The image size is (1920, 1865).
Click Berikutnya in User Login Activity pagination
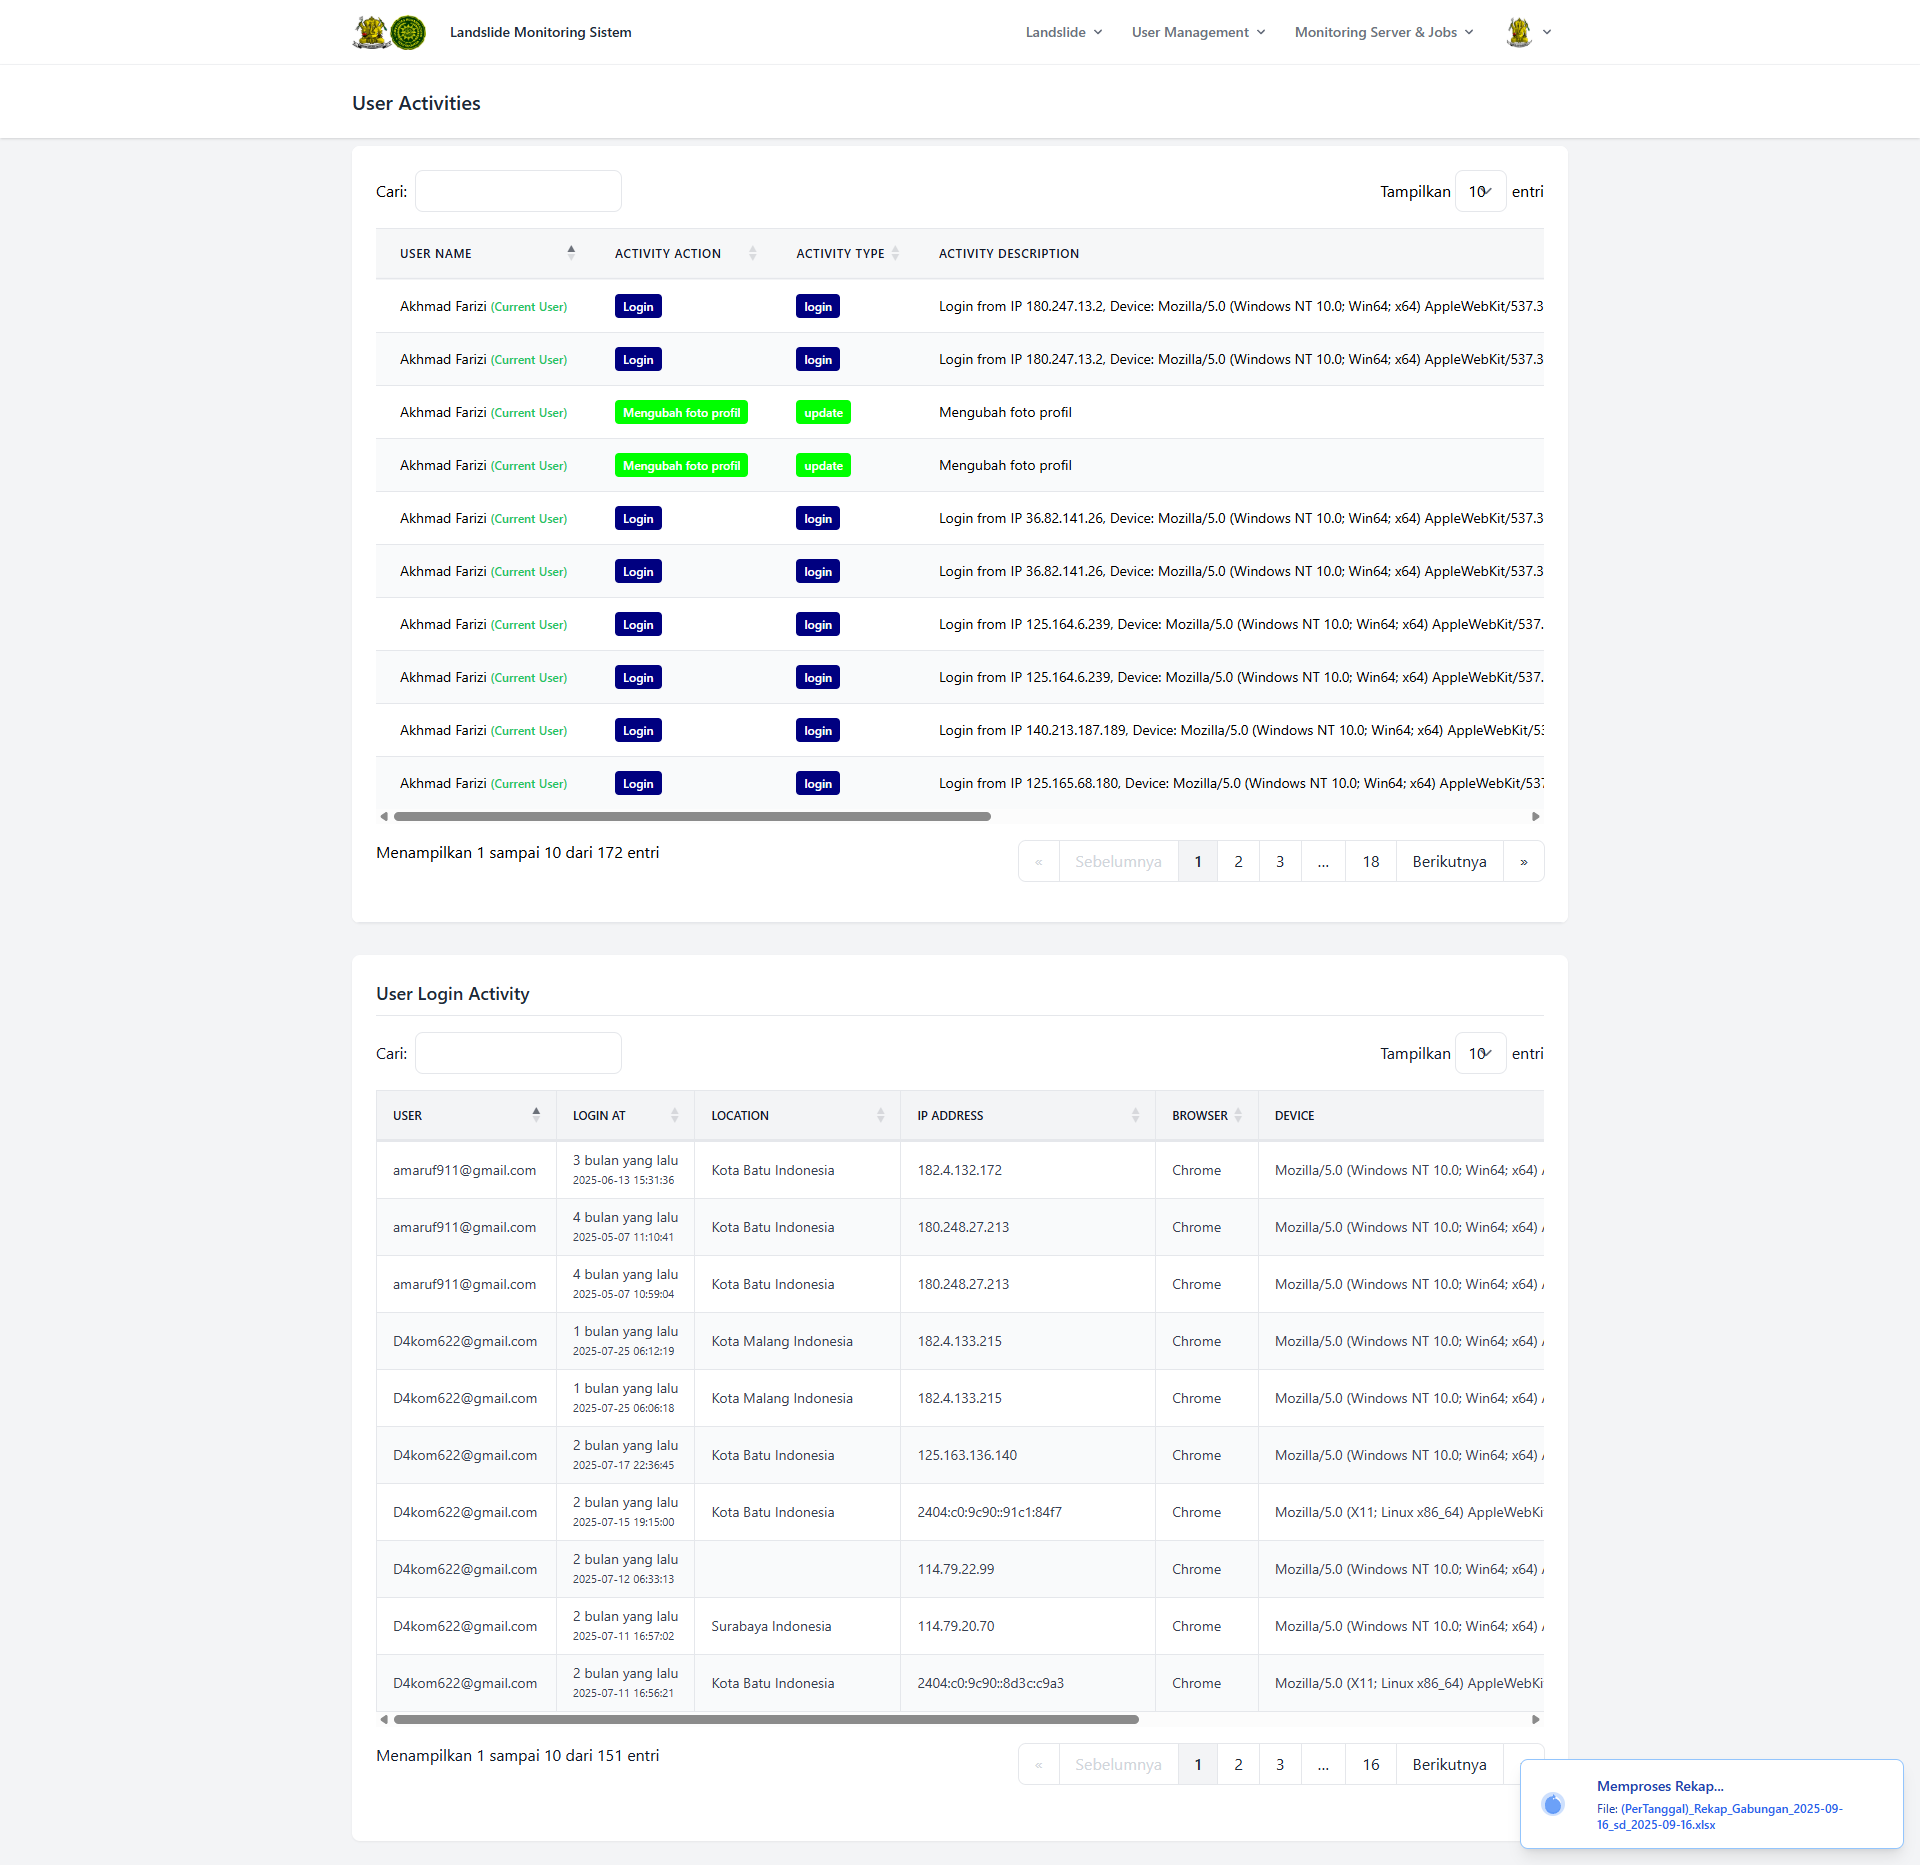(1448, 1765)
